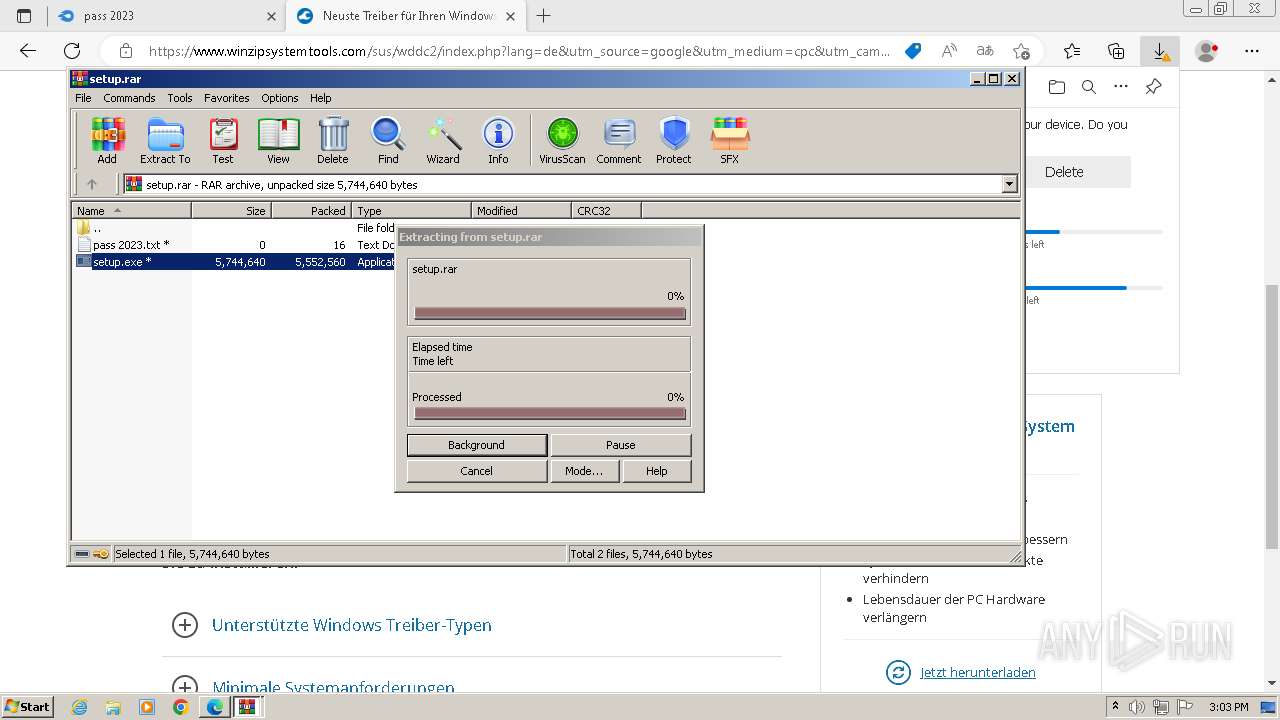Open the Wizard wand icon
Screen dimensions: 1280x720
(443, 140)
